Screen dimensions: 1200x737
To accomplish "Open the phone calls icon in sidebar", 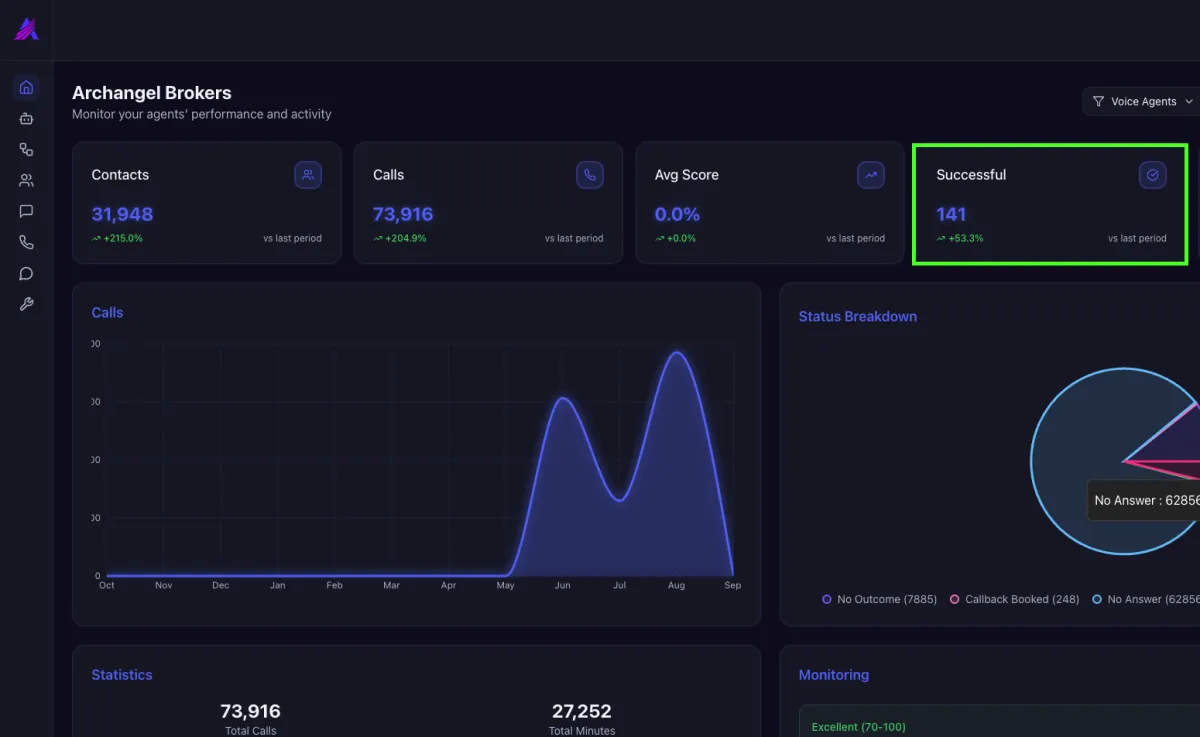I will click(x=26, y=243).
